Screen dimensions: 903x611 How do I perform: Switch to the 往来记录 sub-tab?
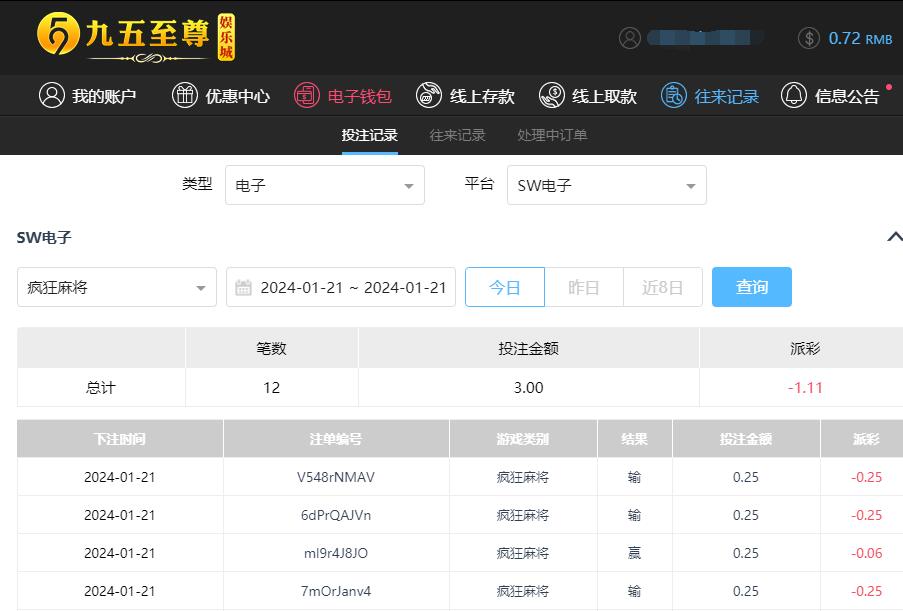point(457,135)
